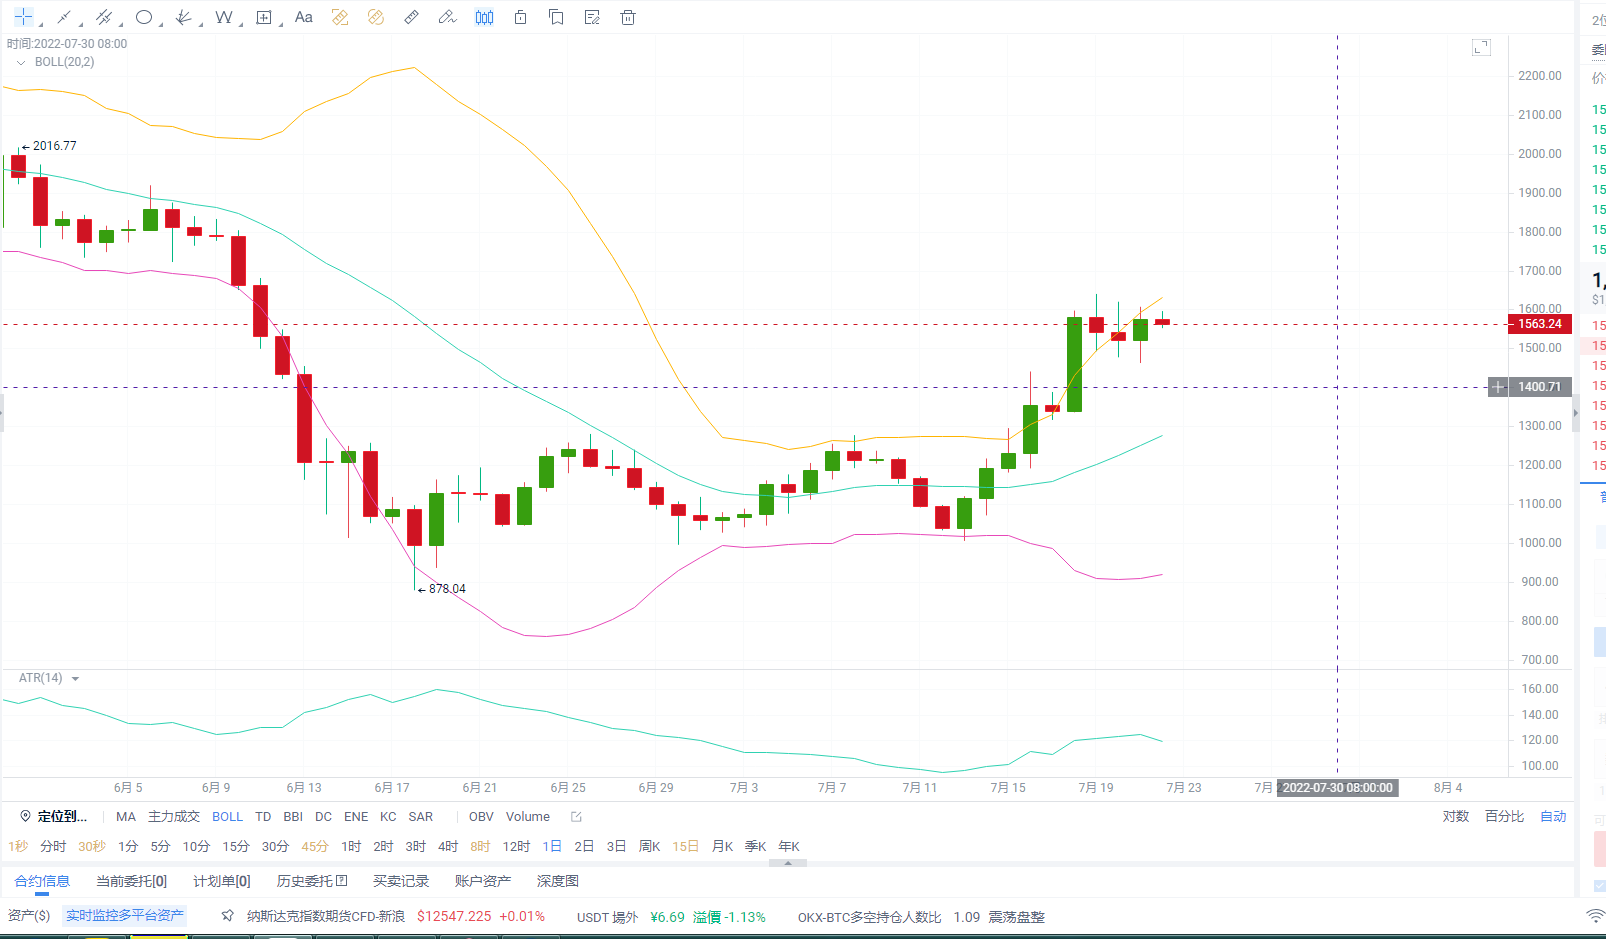Viewport: 1606px width, 939px height.
Task: Expand chart with the fullscreen corner icon
Action: tap(1481, 47)
